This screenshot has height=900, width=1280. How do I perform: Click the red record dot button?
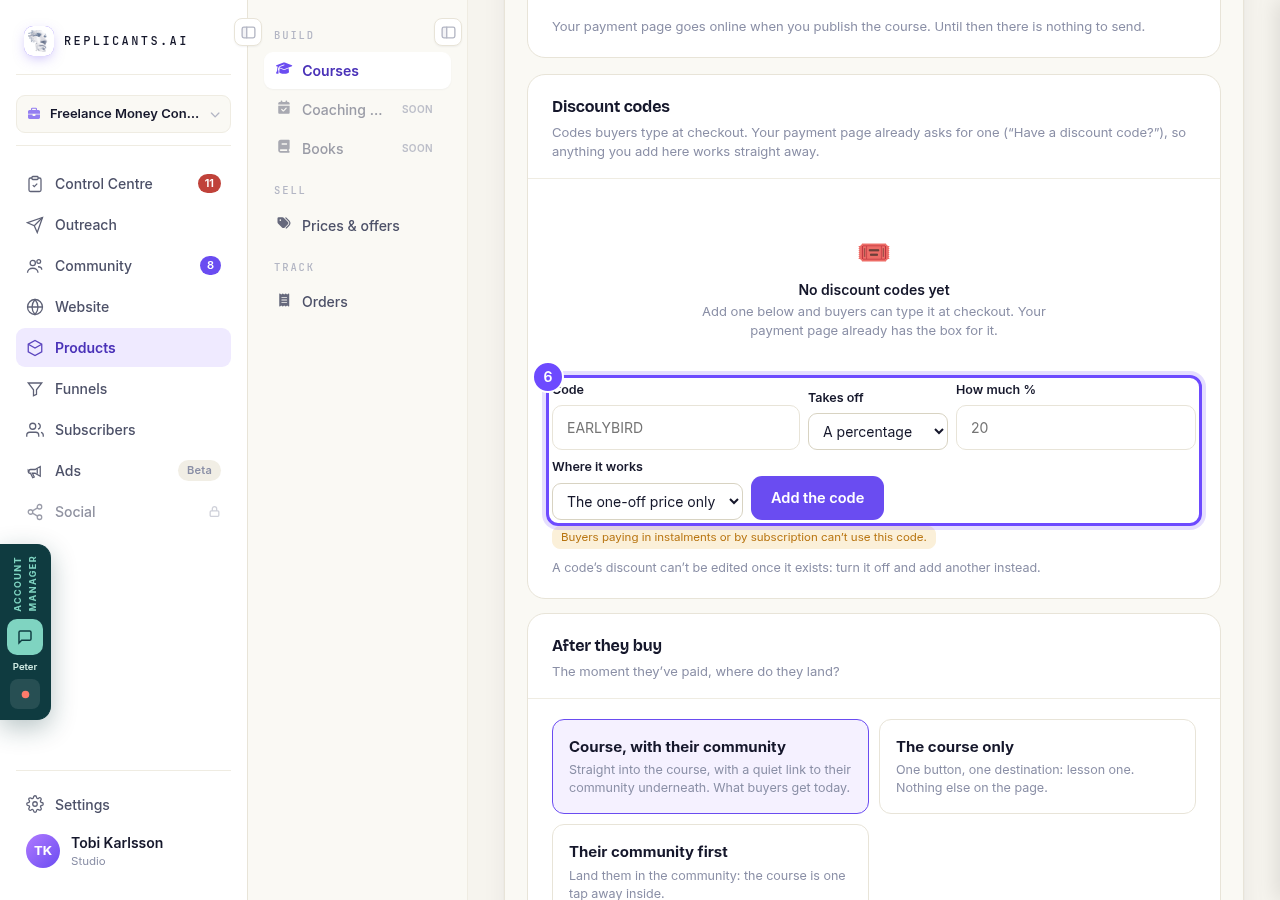coord(25,694)
